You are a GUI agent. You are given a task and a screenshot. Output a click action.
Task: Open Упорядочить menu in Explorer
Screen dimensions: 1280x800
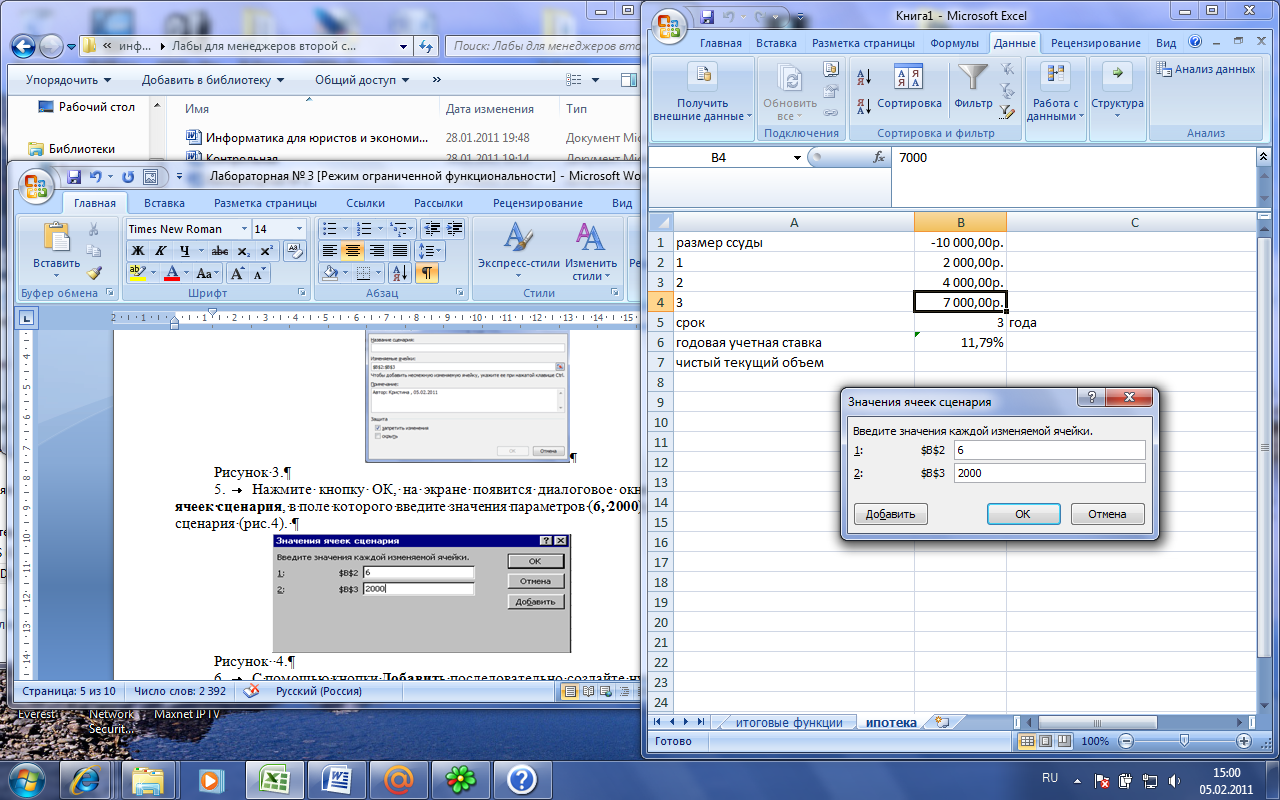tap(69, 80)
